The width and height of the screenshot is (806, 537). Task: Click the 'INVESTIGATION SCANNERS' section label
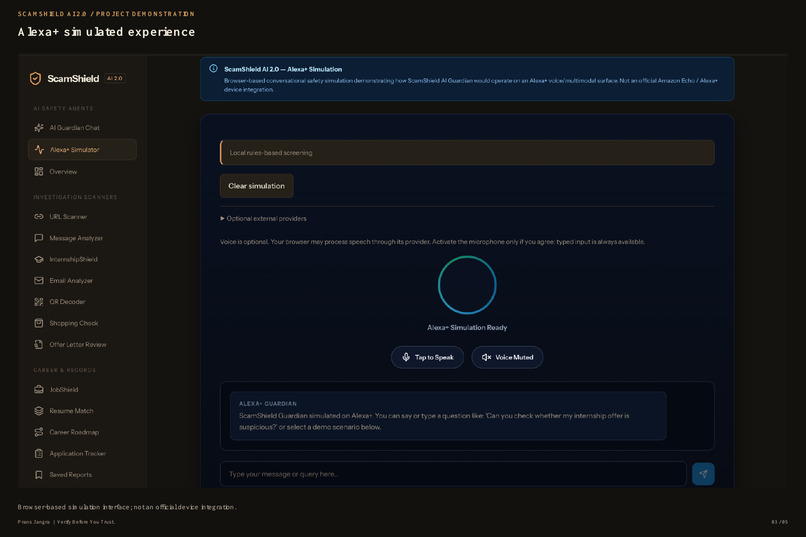coord(75,197)
